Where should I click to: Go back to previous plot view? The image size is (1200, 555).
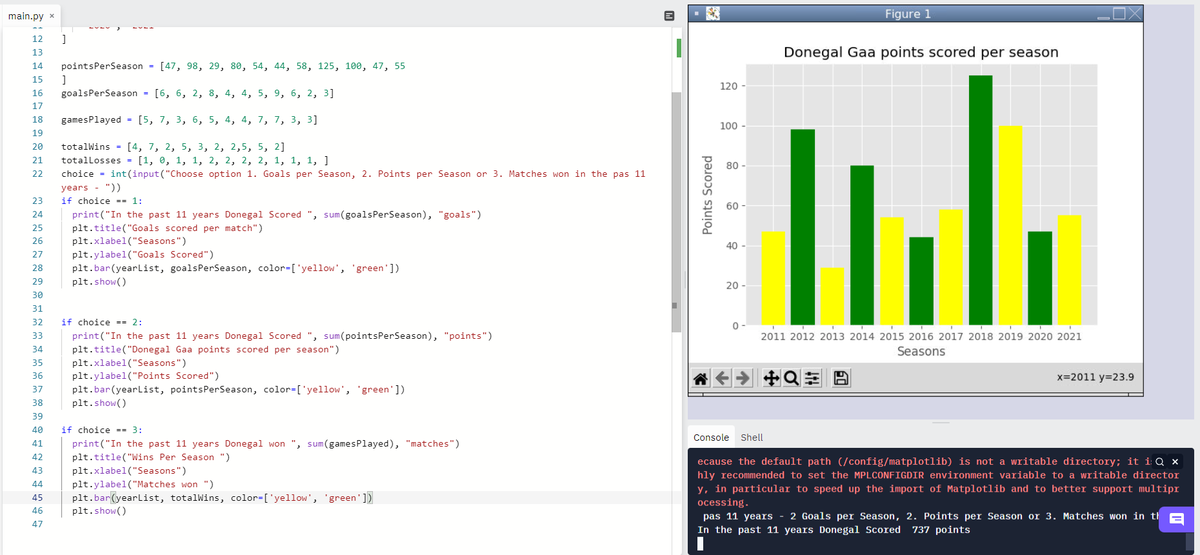click(x=722, y=378)
